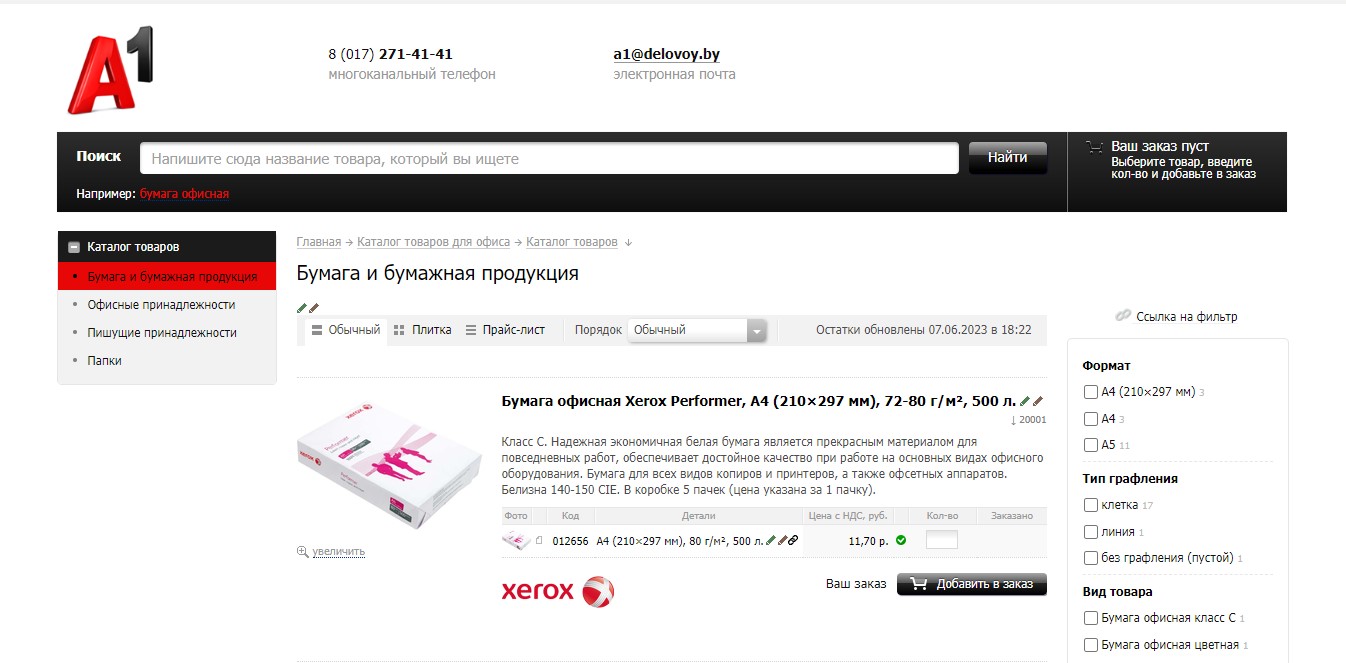Click the shopping cart icon in header
Viewport: 1346px width, 663px height.
coord(1095,147)
